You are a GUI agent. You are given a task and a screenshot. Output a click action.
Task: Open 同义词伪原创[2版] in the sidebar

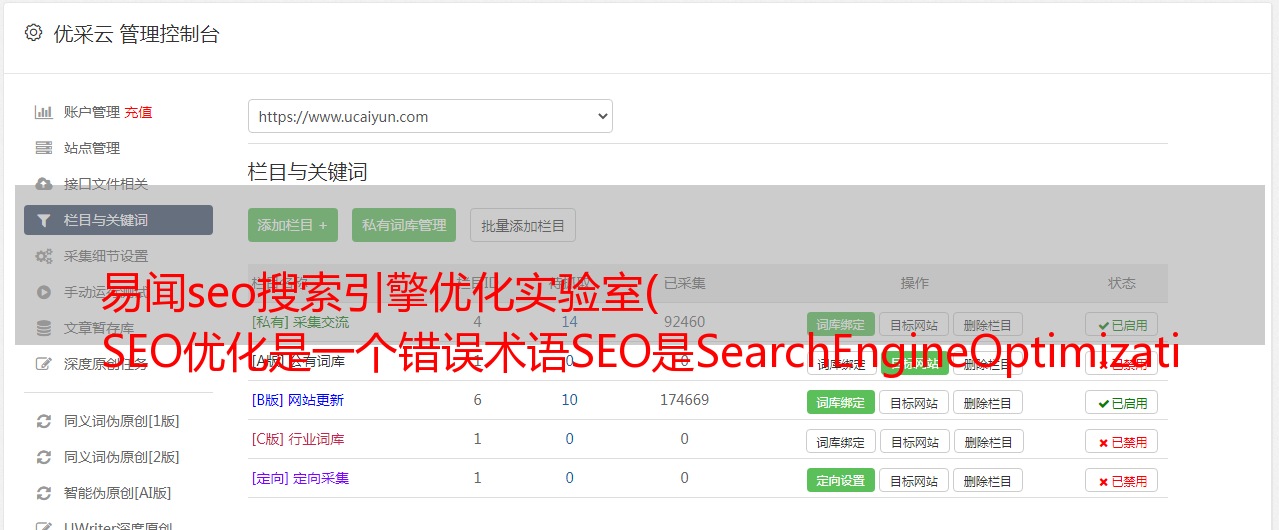[122, 457]
